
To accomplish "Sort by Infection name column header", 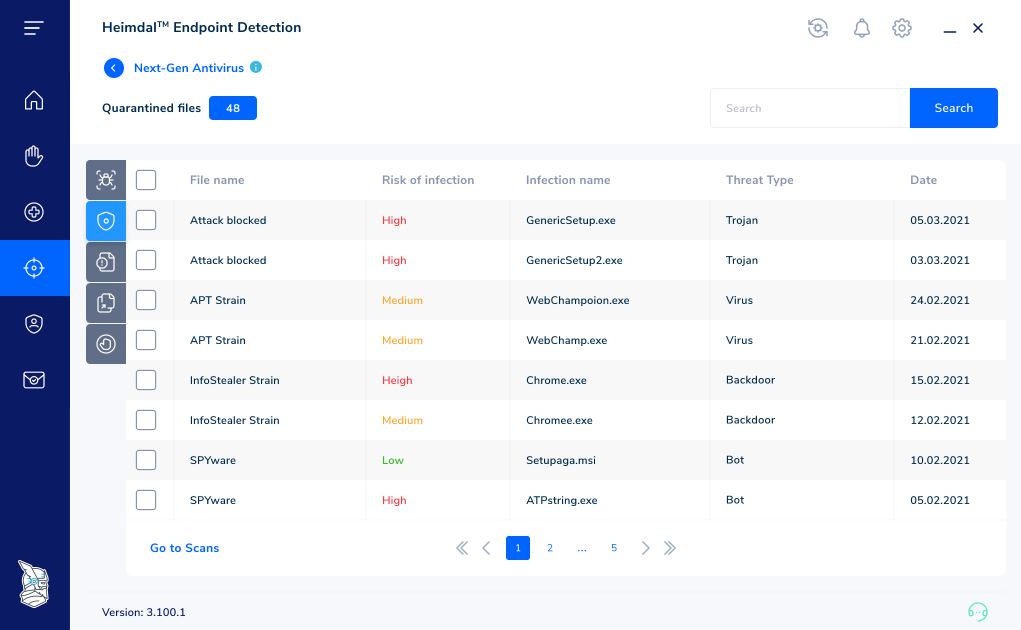I will [x=568, y=180].
